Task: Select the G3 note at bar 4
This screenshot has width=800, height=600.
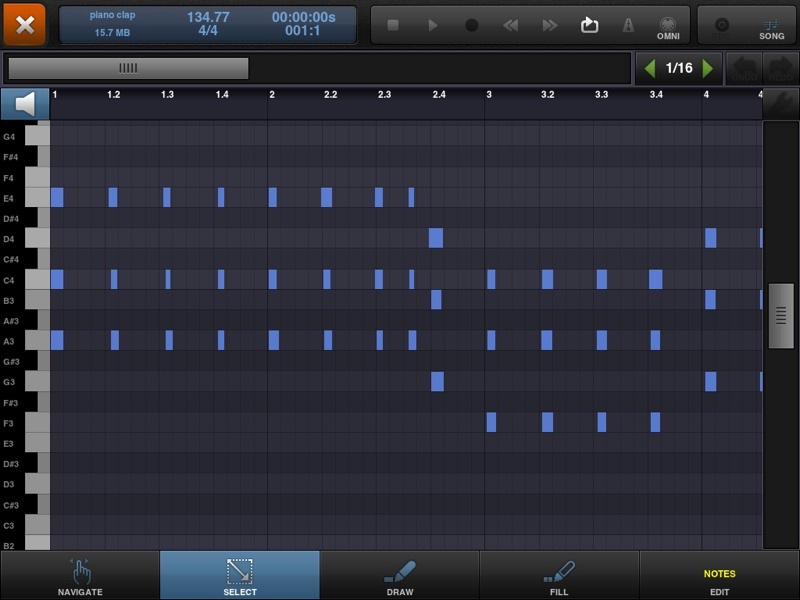Action: pyautogui.click(x=711, y=382)
